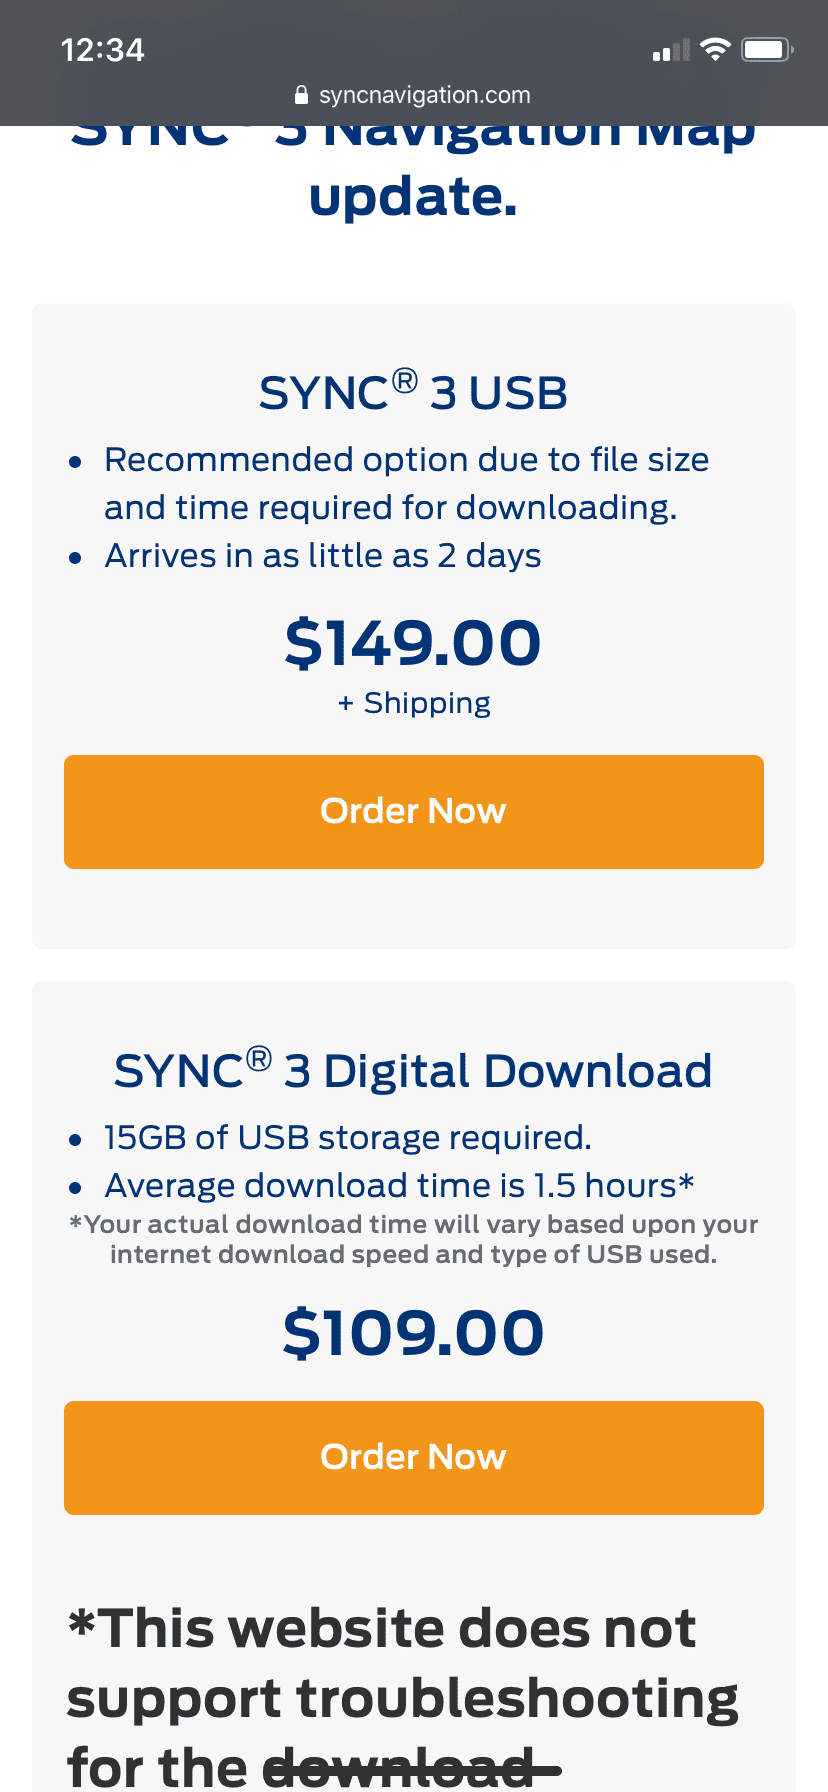Tap the $109.00 price
828x1792 pixels.
pos(413,1333)
